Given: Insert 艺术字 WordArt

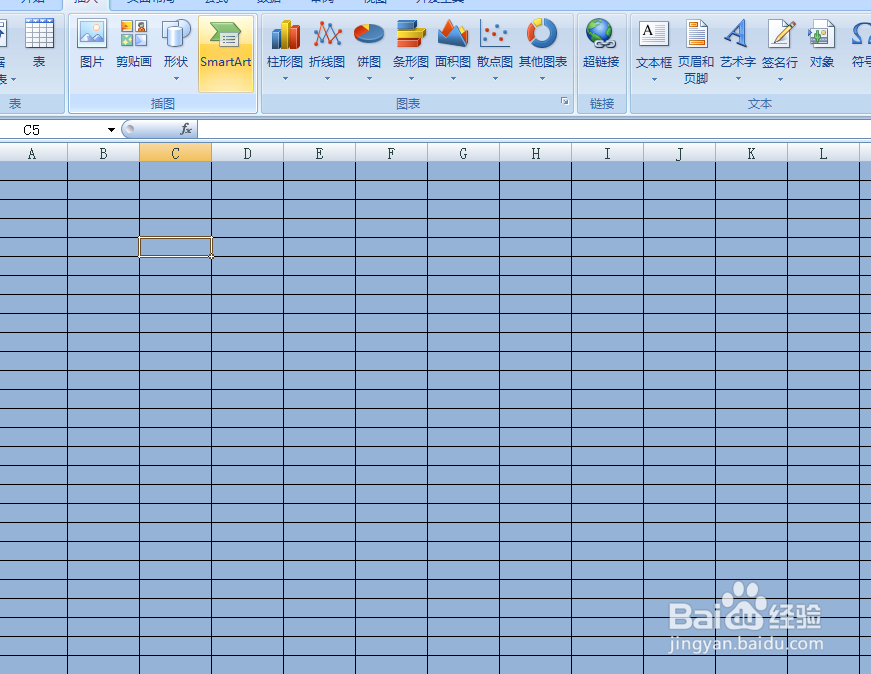Looking at the screenshot, I should (x=738, y=50).
